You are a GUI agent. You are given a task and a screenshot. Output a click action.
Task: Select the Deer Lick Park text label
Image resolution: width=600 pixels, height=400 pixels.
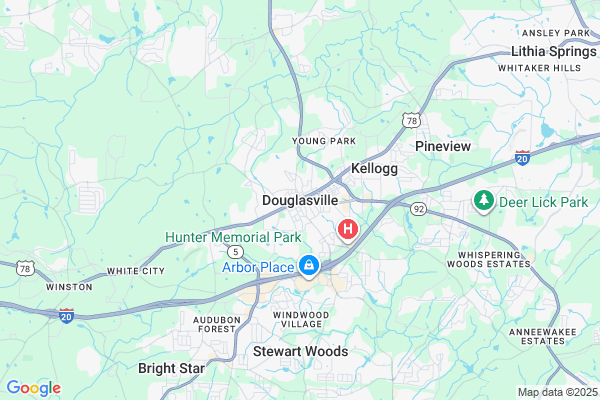coord(543,202)
